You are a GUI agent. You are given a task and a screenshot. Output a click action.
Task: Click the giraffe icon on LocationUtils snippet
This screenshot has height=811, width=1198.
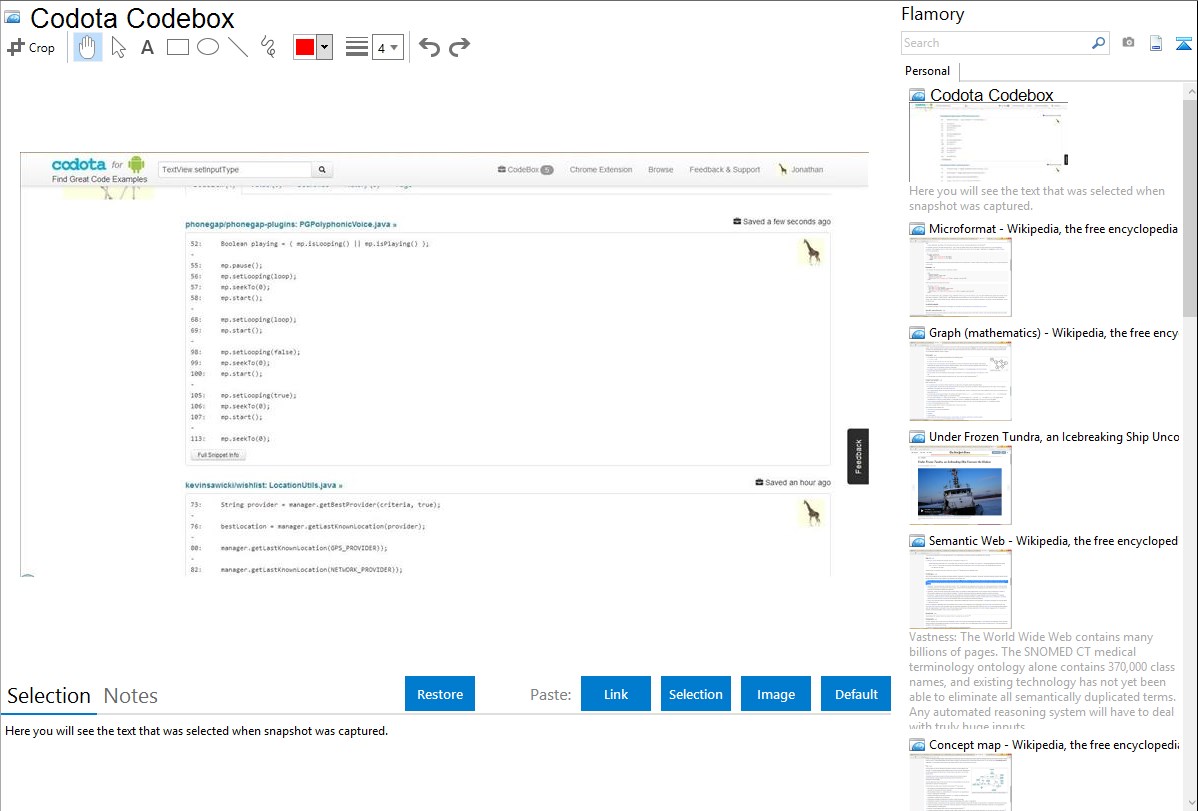point(811,512)
